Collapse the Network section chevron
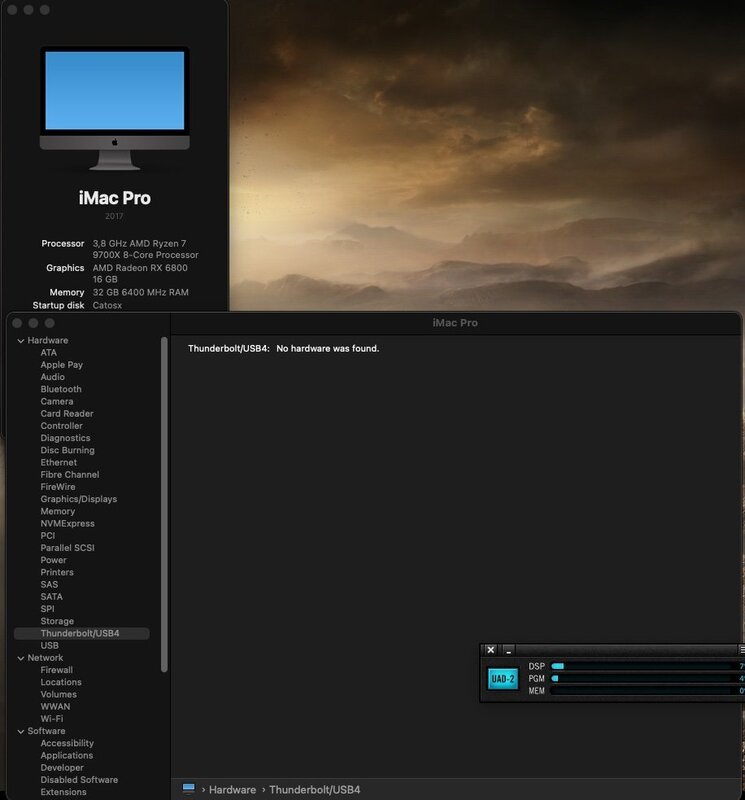Image resolution: width=745 pixels, height=800 pixels. click(x=21, y=658)
